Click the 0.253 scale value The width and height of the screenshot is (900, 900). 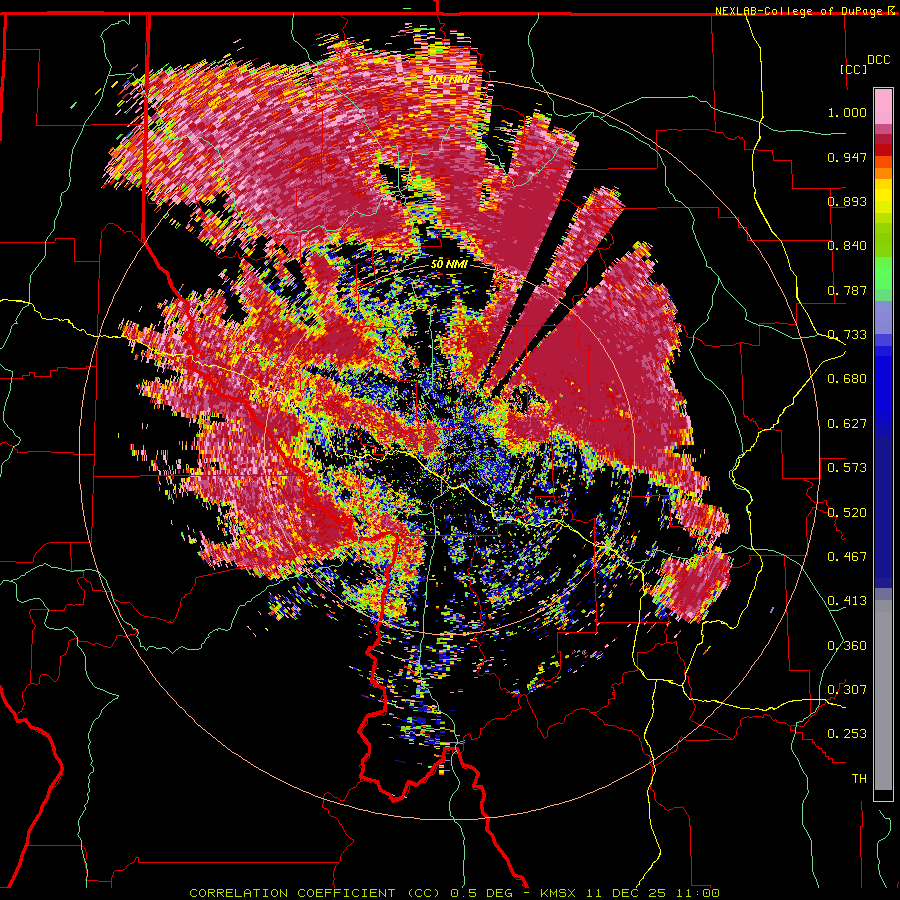coord(847,734)
